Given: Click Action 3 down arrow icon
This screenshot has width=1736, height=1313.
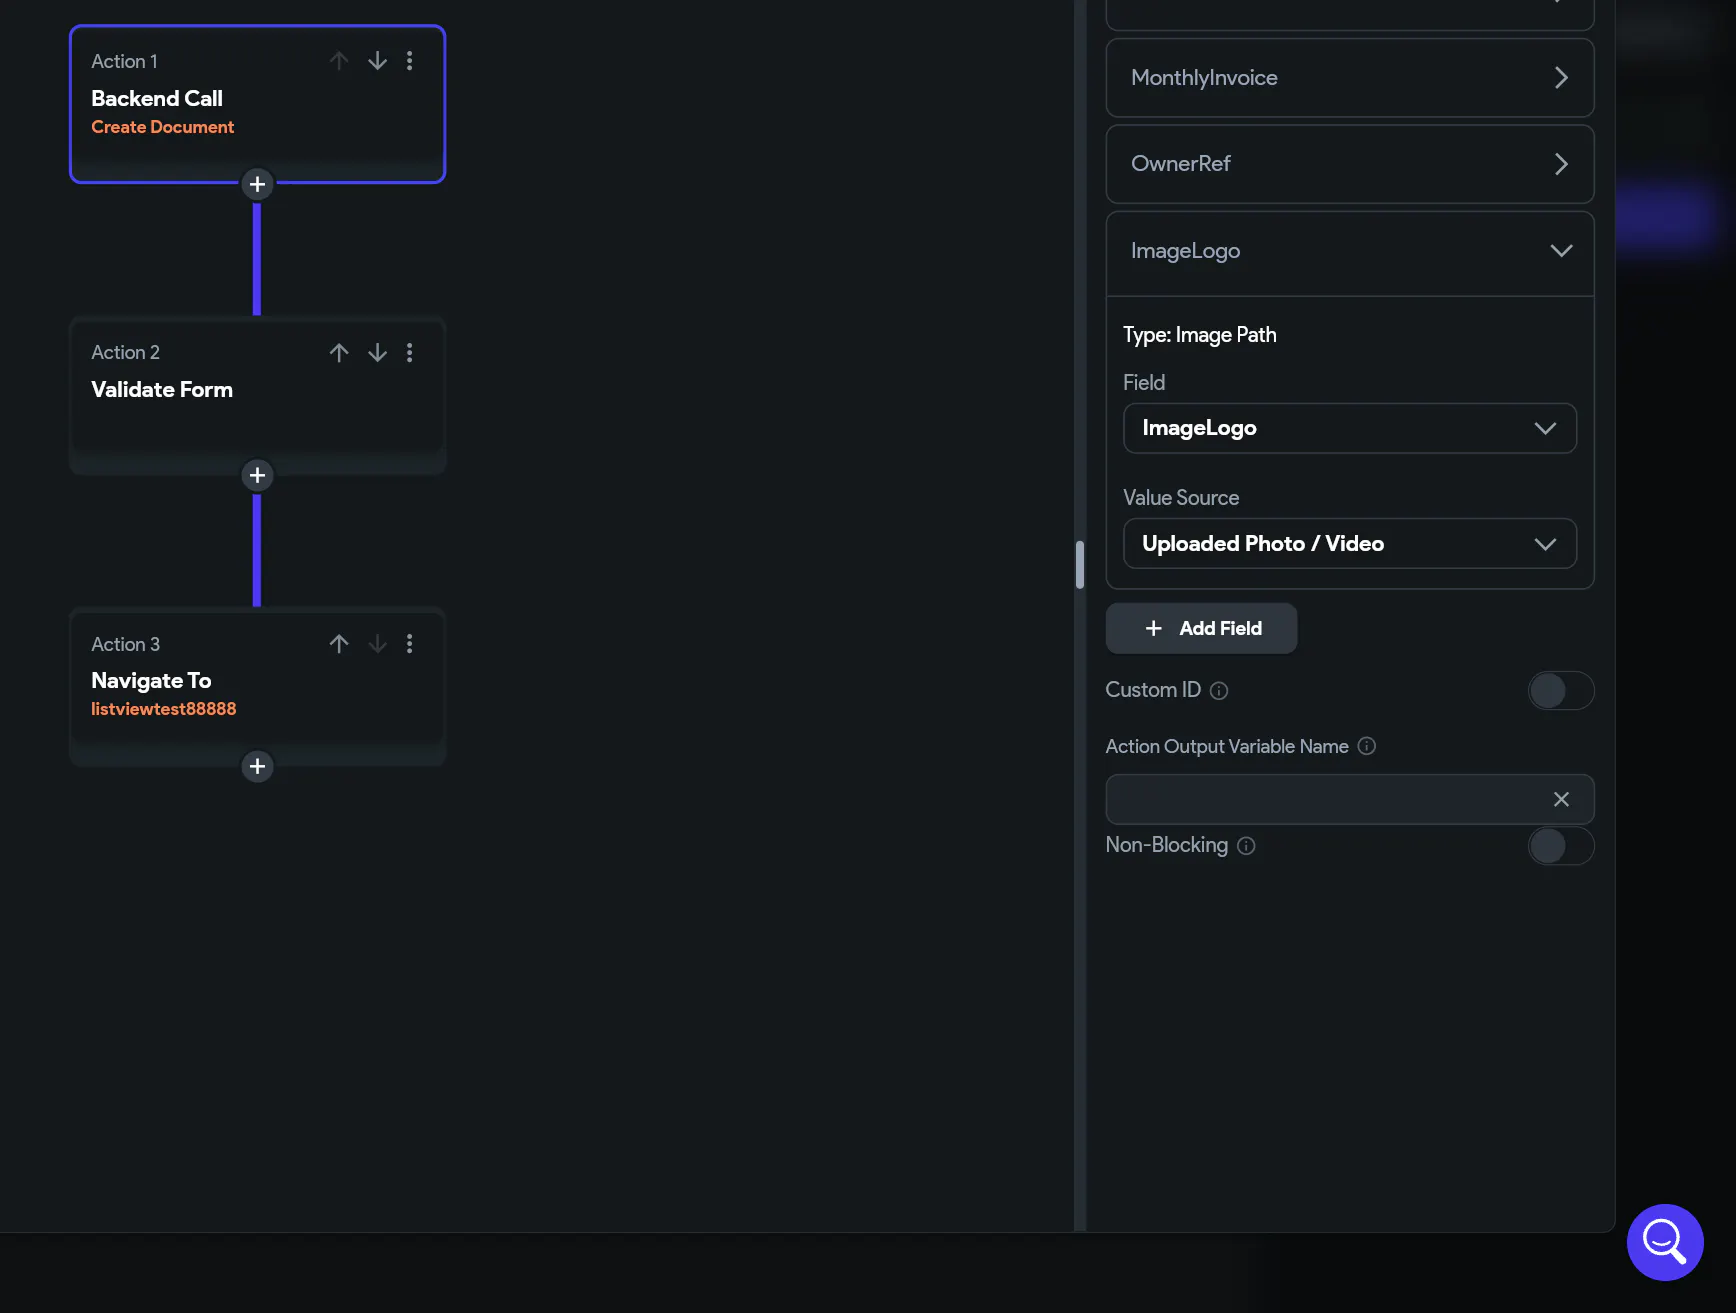Looking at the screenshot, I should pyautogui.click(x=377, y=644).
